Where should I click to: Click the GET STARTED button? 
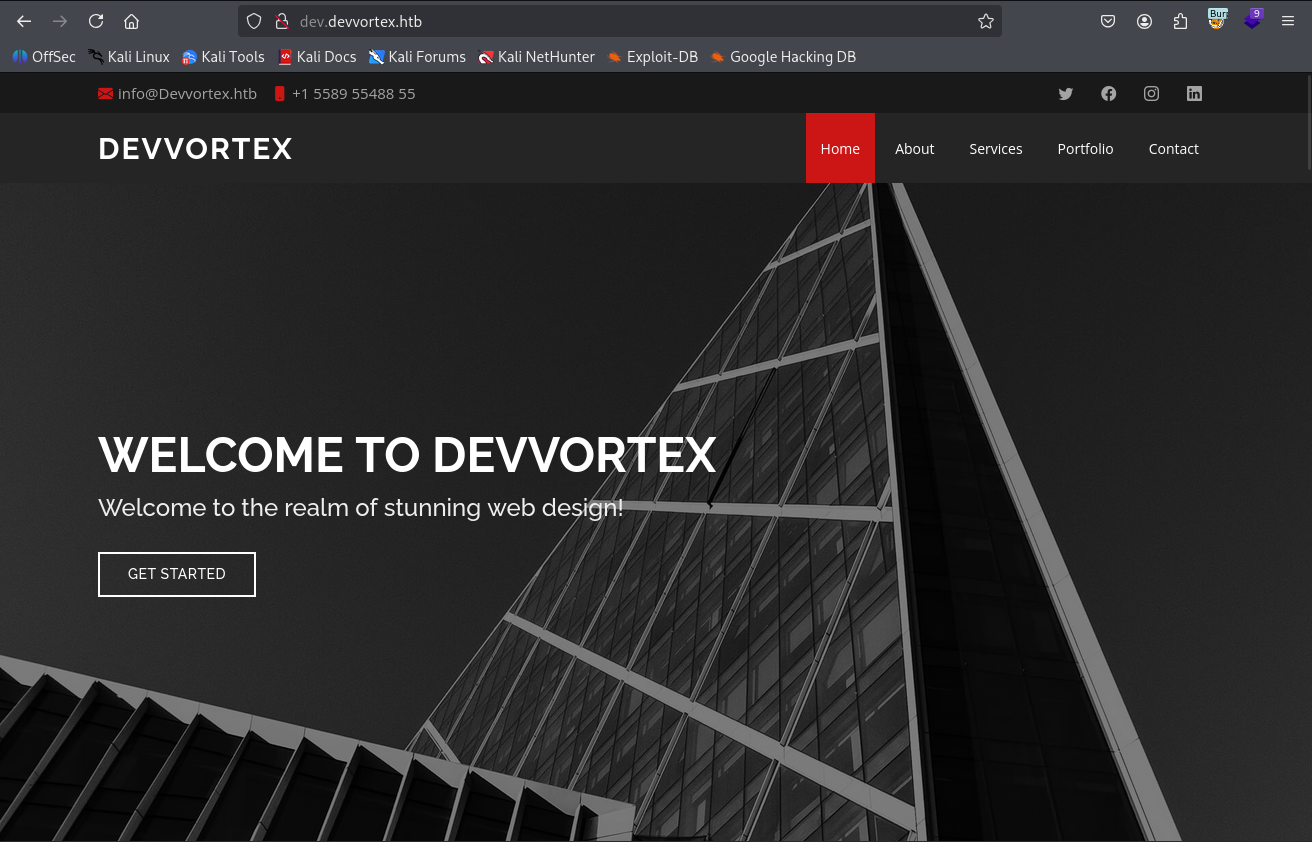[x=177, y=574]
